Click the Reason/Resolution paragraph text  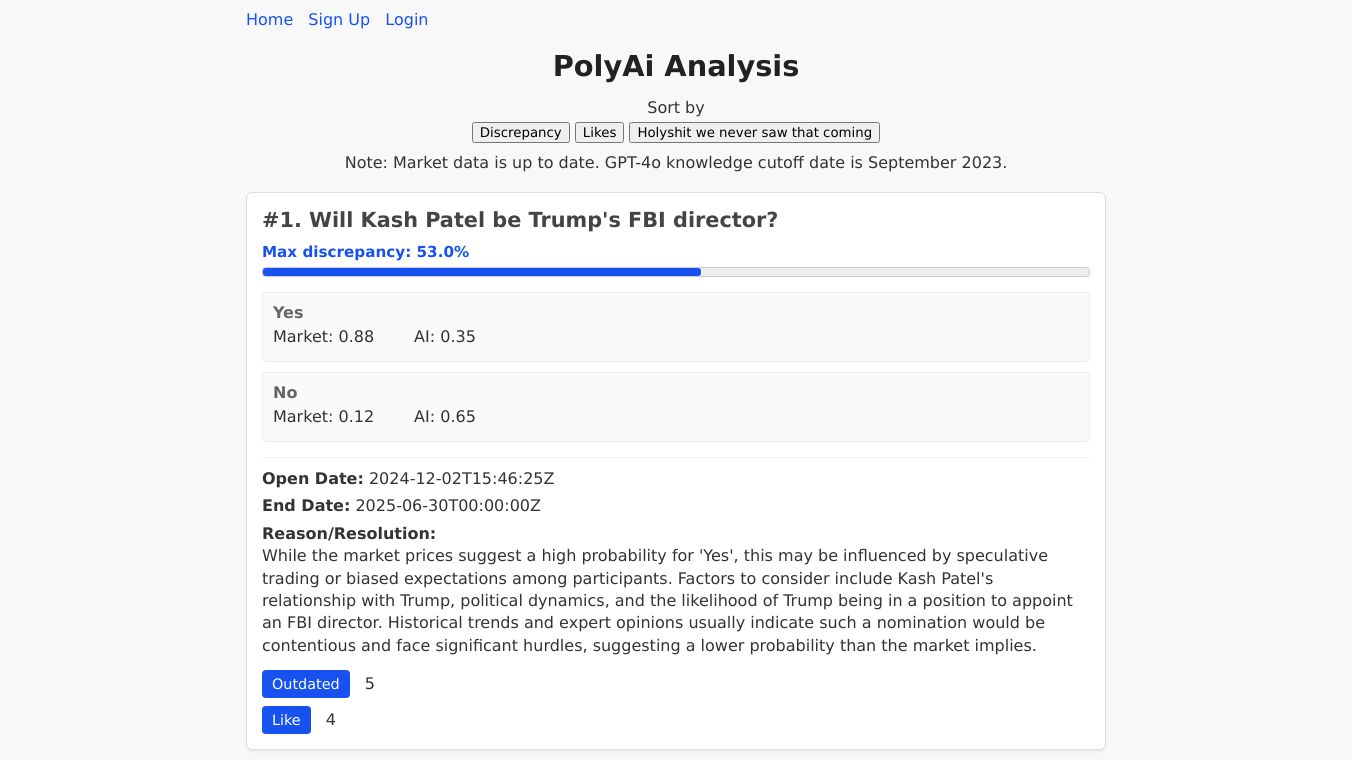click(x=666, y=600)
